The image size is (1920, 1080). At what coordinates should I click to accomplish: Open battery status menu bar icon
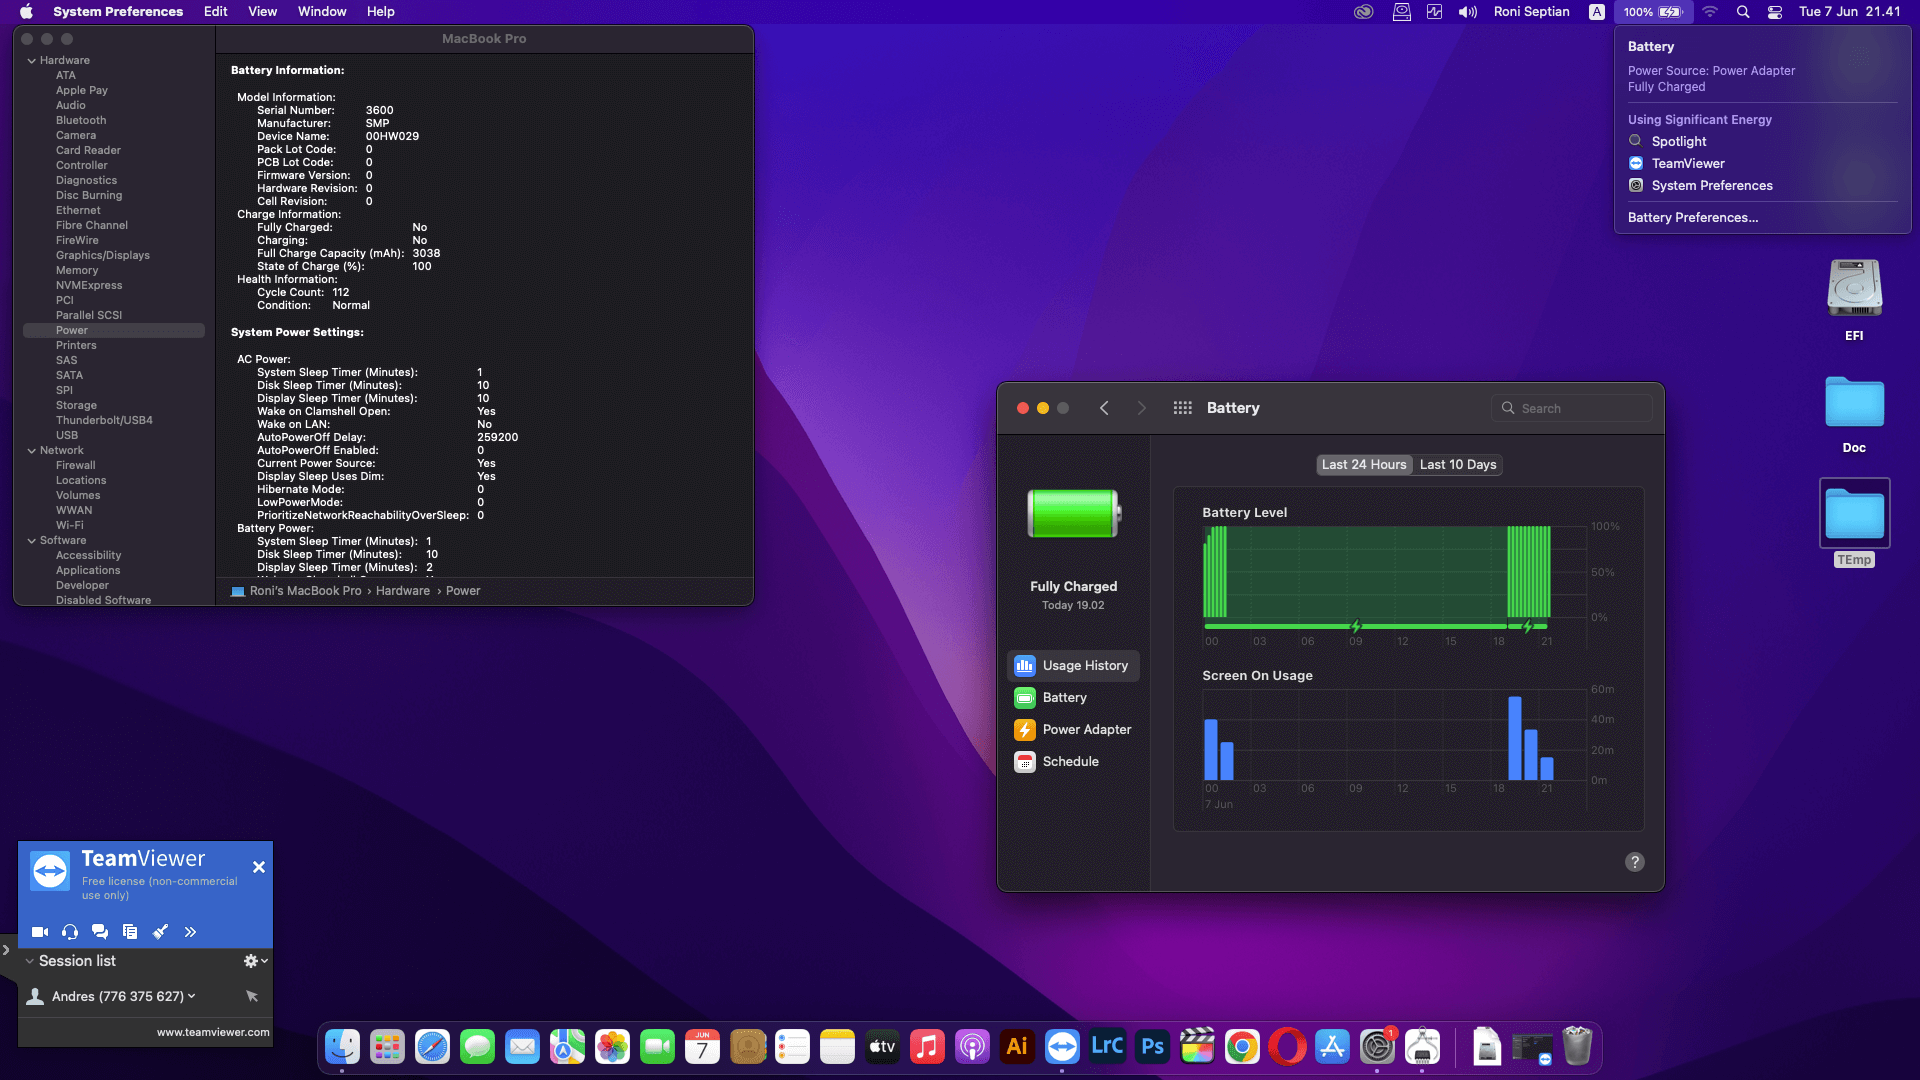(x=1653, y=12)
